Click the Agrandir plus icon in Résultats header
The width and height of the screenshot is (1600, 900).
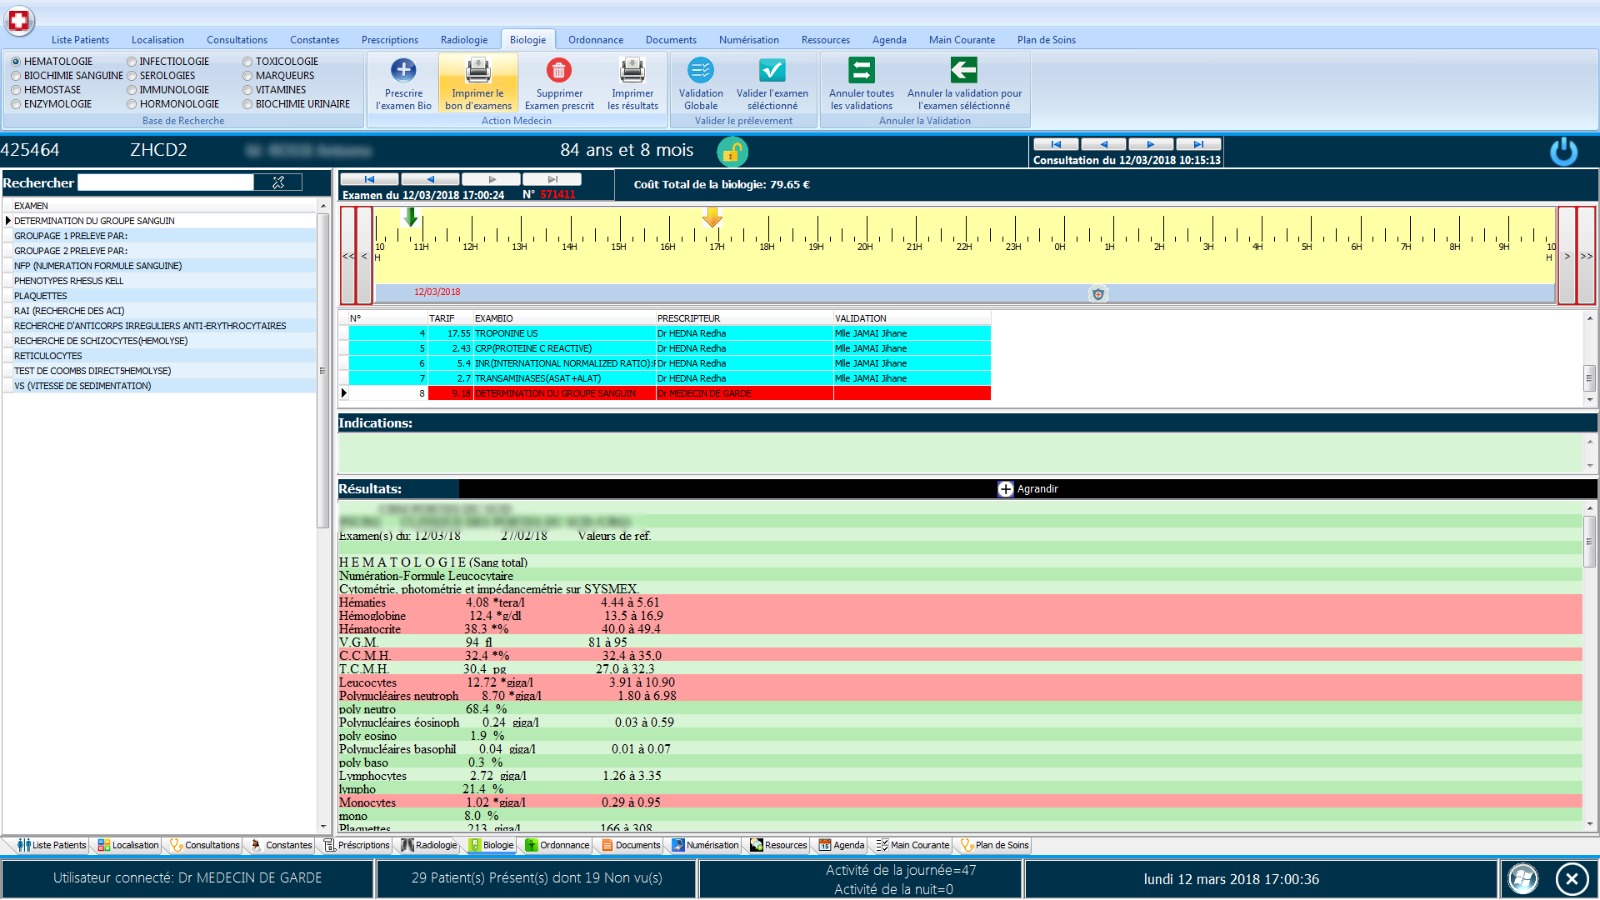pyautogui.click(x=1005, y=489)
